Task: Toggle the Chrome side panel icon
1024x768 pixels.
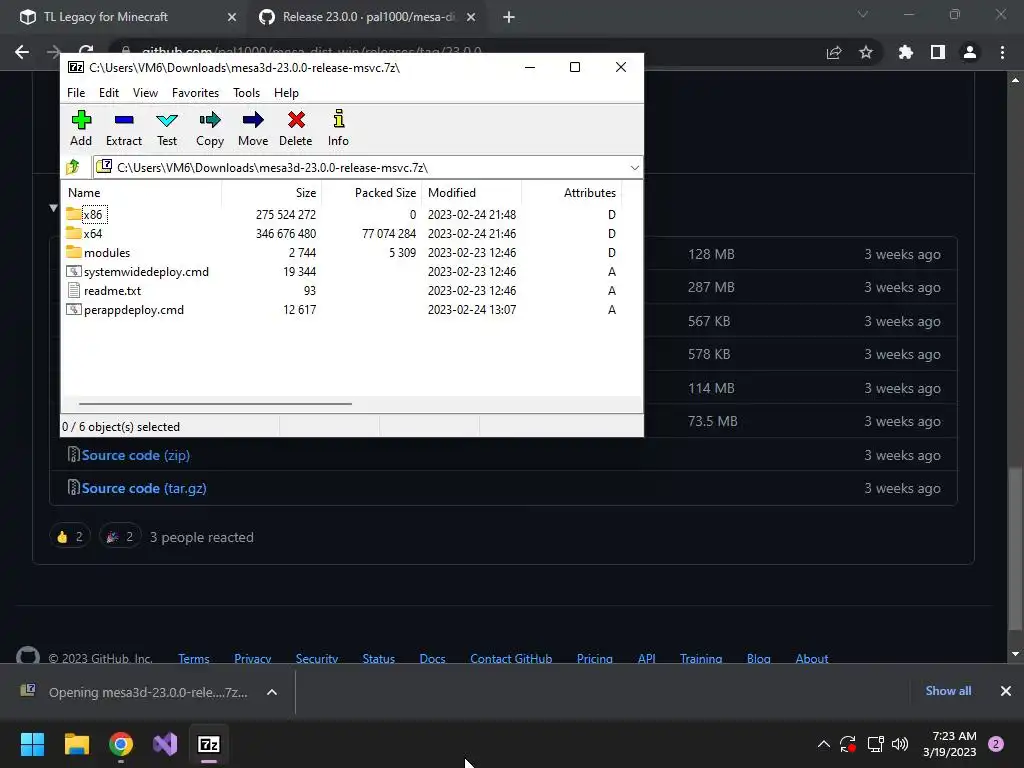Action: point(938,52)
